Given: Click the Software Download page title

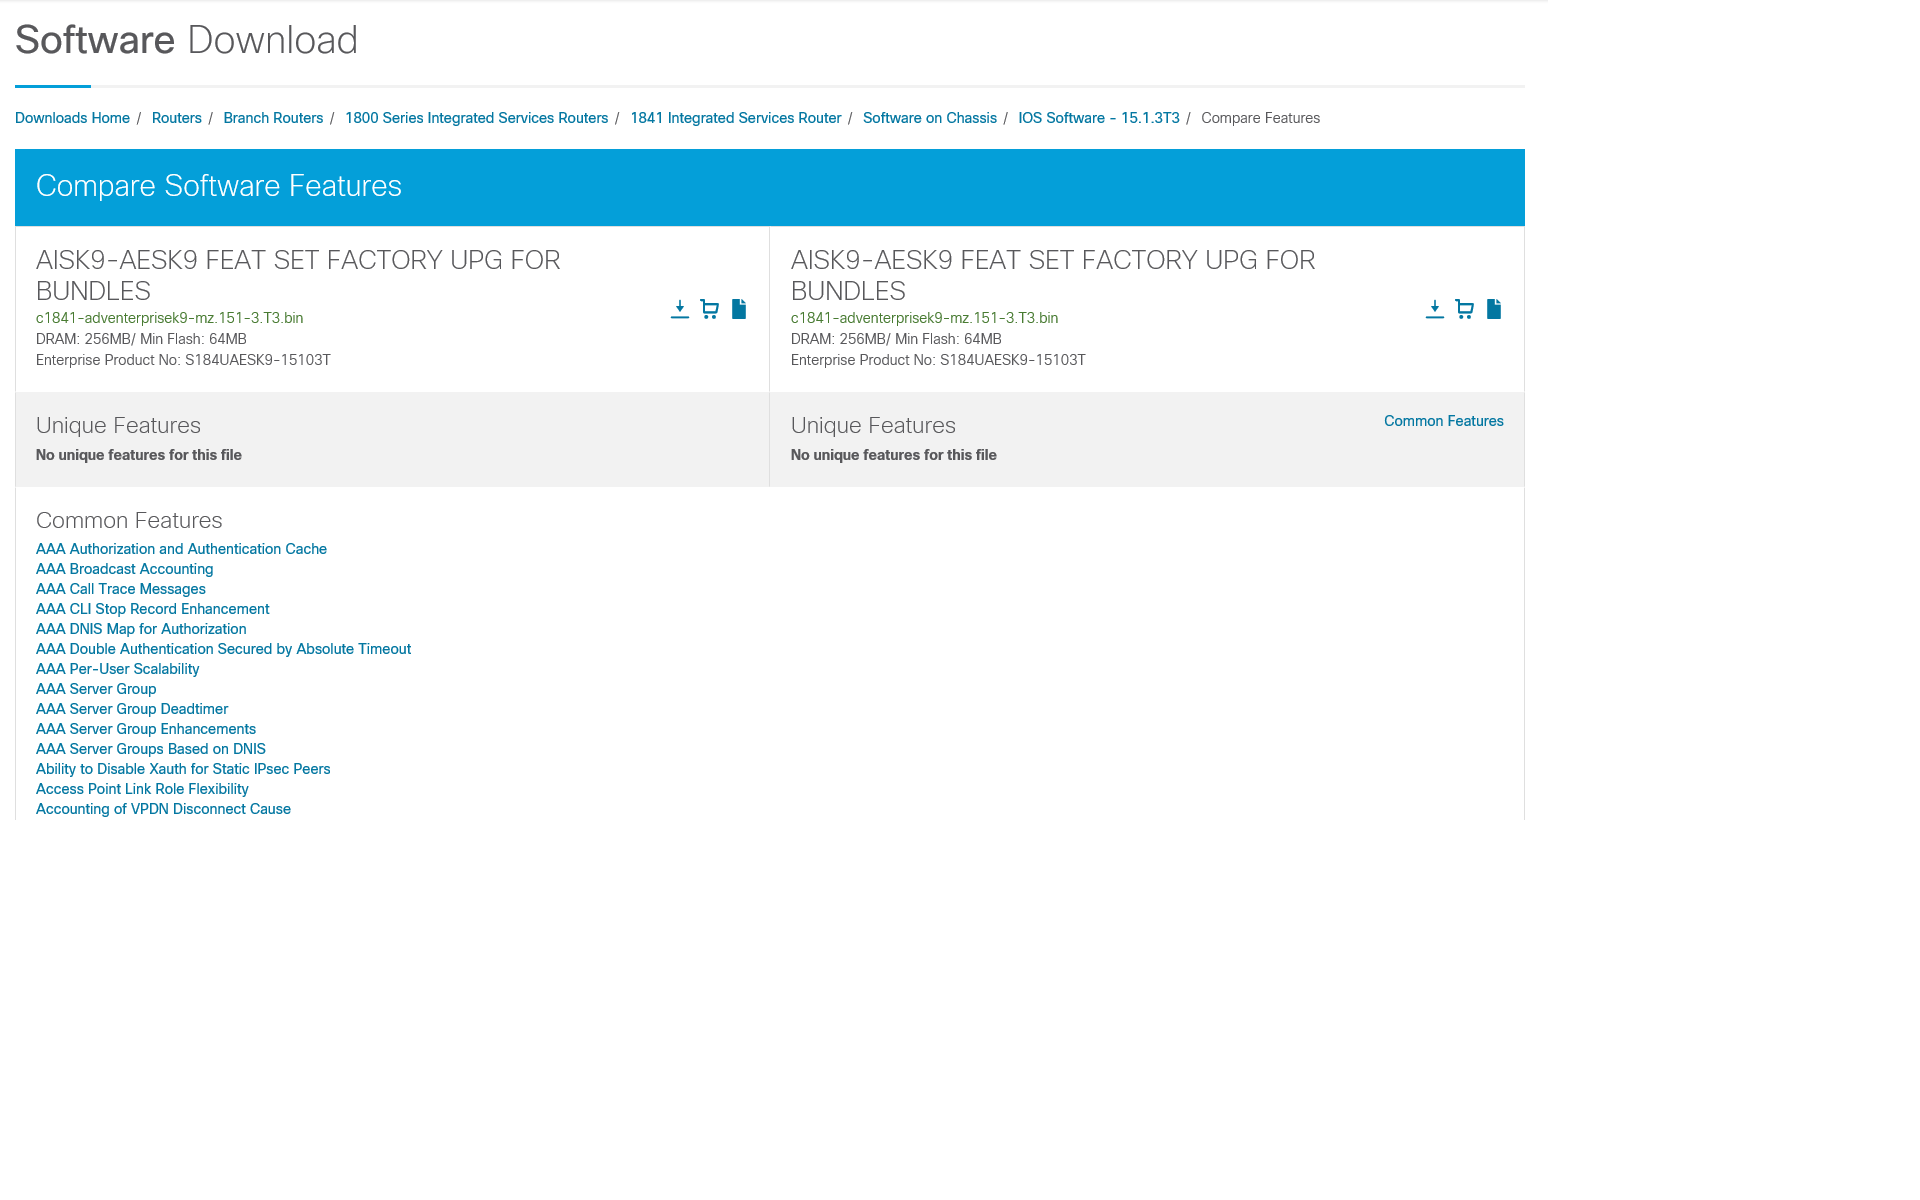Looking at the screenshot, I should pyautogui.click(x=186, y=40).
